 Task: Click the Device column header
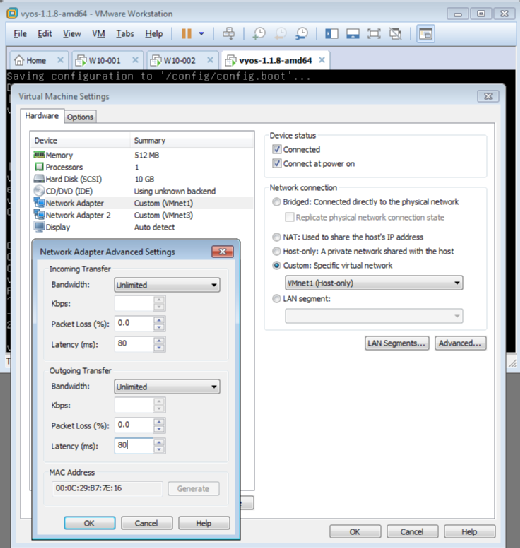[x=81, y=140]
